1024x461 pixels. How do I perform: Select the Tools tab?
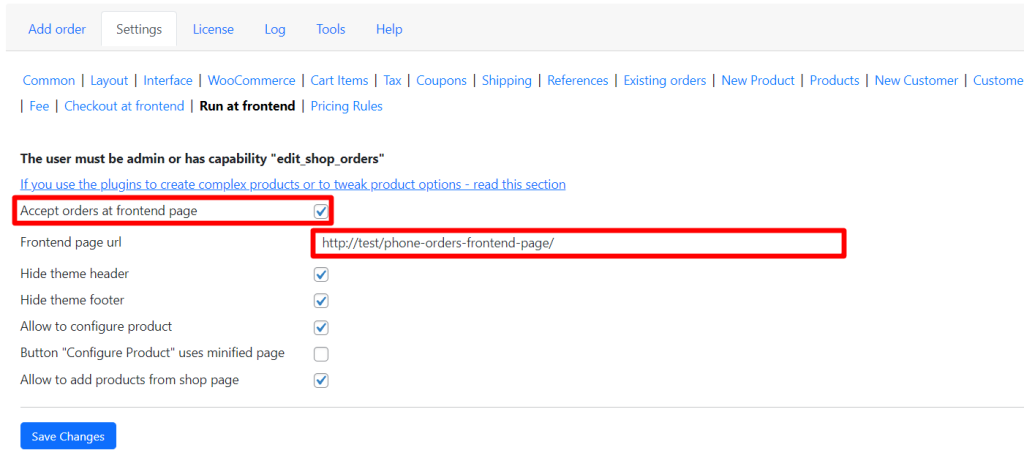coord(331,29)
